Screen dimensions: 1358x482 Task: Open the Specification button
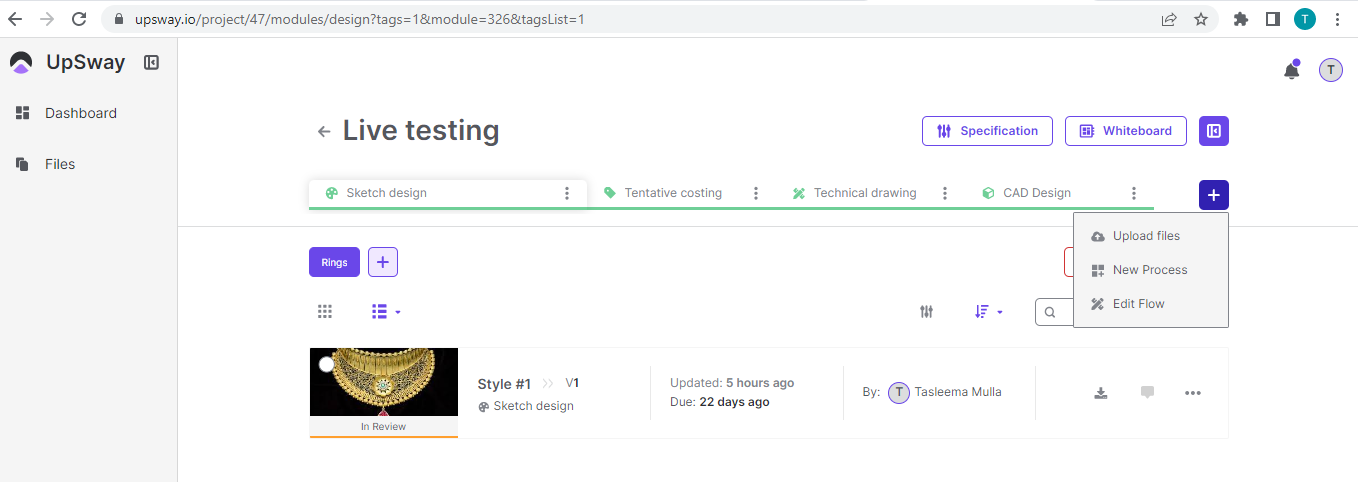pyautogui.click(x=987, y=131)
